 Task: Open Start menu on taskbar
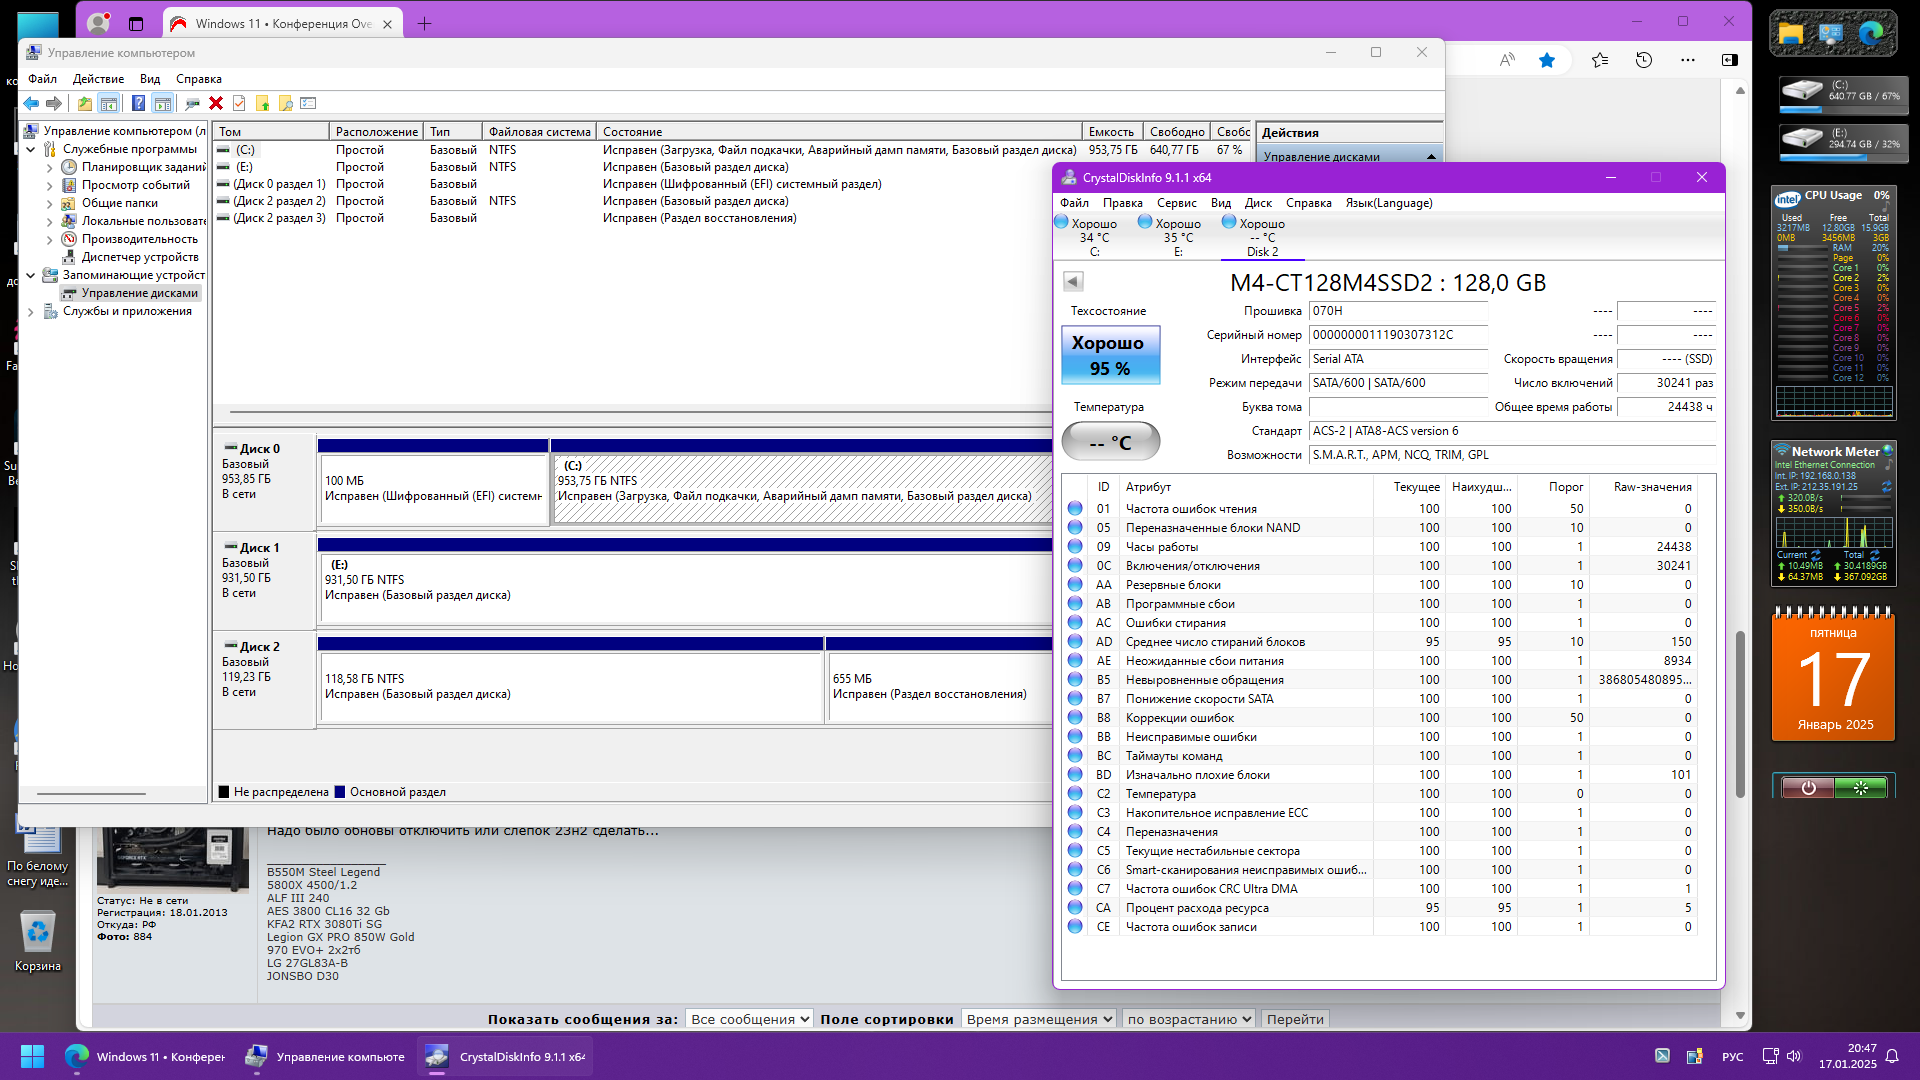tap(32, 1056)
